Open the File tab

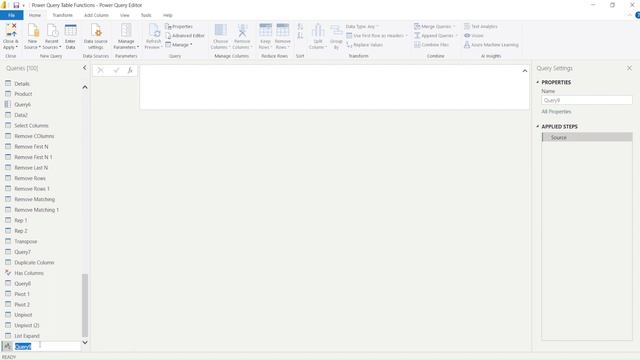pos(11,15)
